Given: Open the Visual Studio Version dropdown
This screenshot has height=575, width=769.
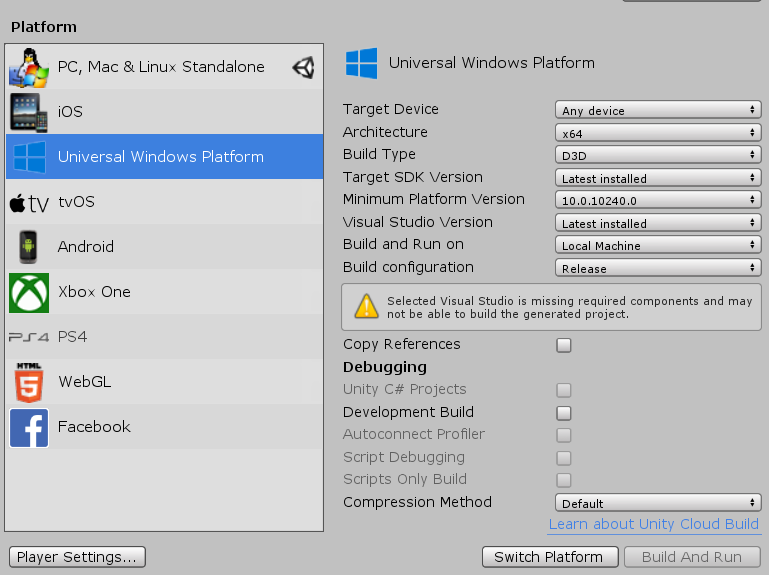Looking at the screenshot, I should click(x=658, y=223).
